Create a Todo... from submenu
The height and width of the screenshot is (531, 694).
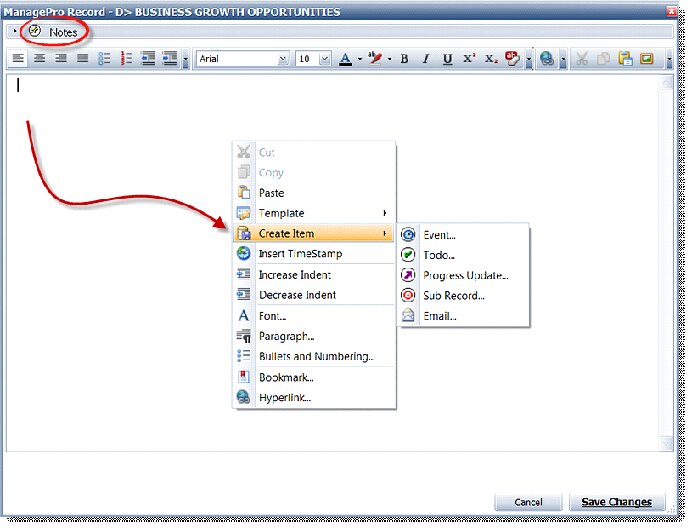point(463,255)
